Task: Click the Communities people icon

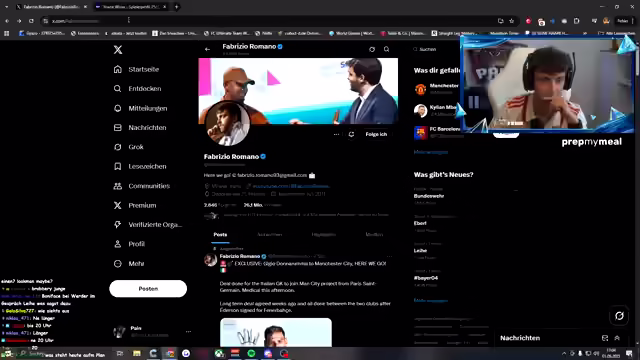Action: [118, 186]
